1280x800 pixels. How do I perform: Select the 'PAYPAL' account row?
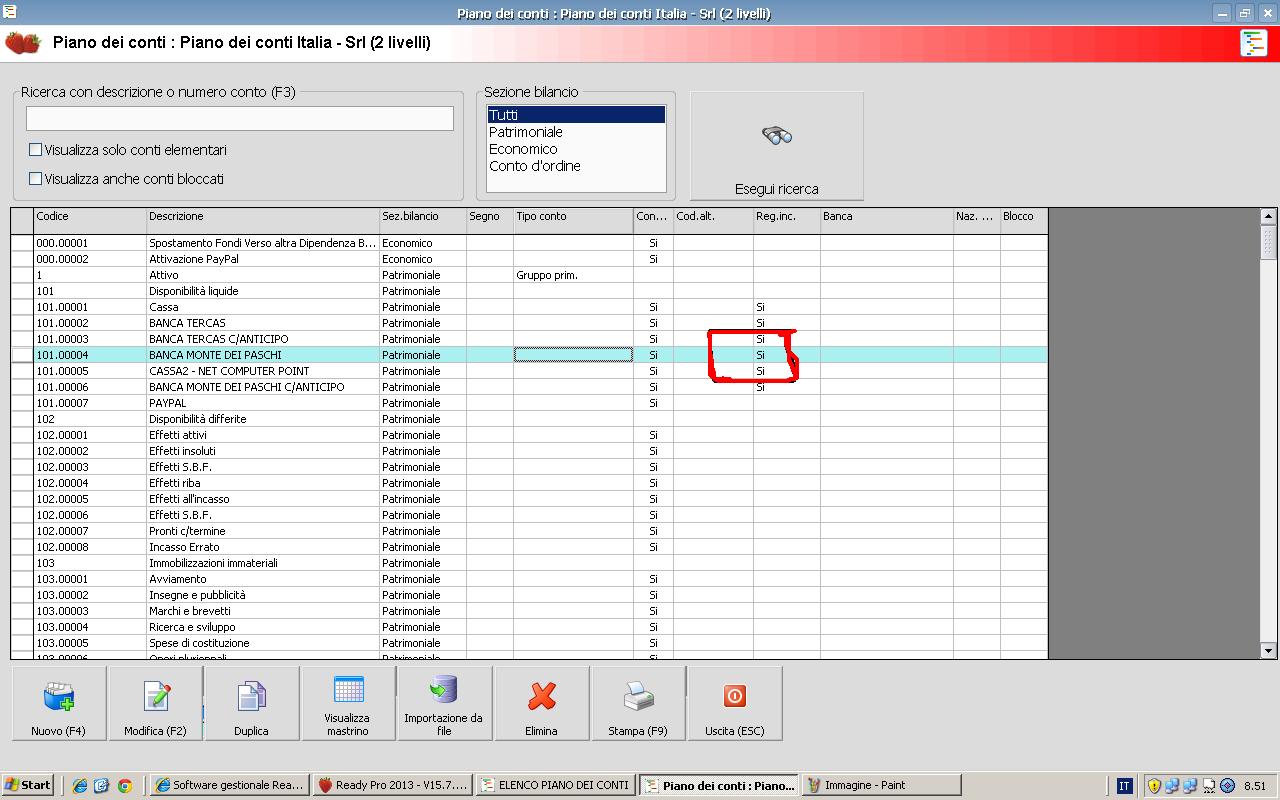pyautogui.click(x=530, y=403)
